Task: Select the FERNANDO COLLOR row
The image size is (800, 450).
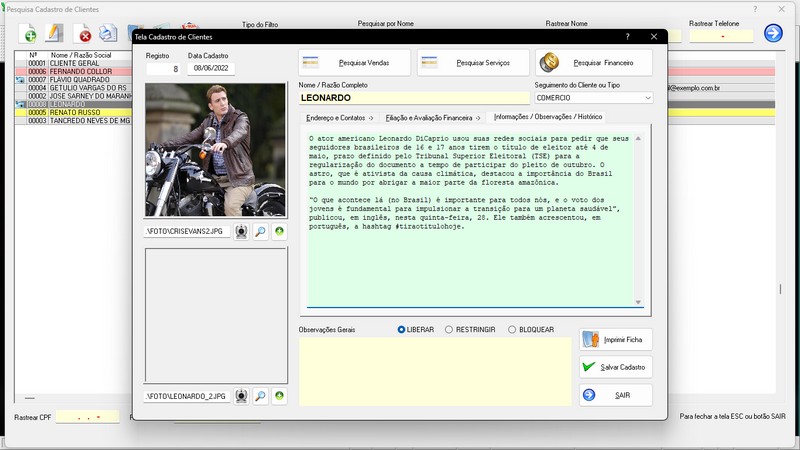Action: [x=74, y=71]
